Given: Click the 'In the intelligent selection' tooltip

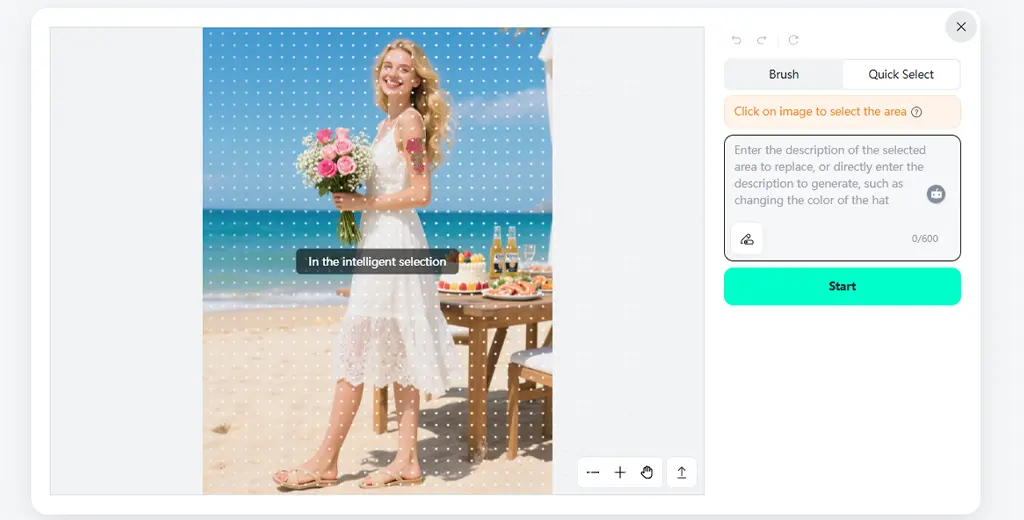Looking at the screenshot, I should coord(377,261).
